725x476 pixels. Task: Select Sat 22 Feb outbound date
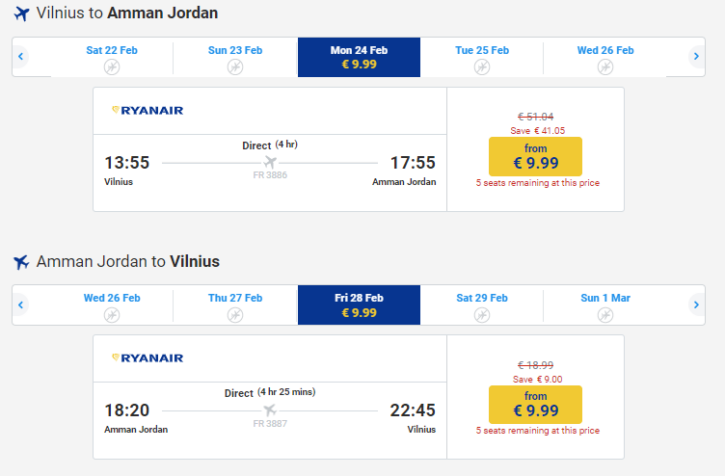tap(112, 57)
